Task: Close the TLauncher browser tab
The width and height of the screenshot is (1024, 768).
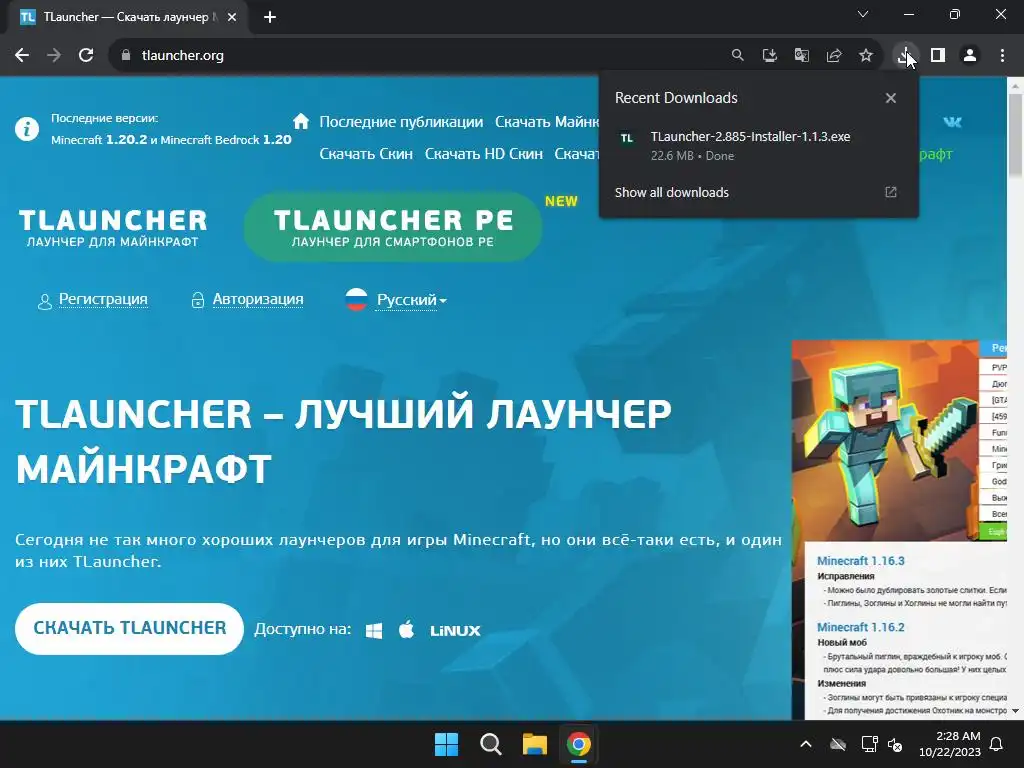Action: 232,18
